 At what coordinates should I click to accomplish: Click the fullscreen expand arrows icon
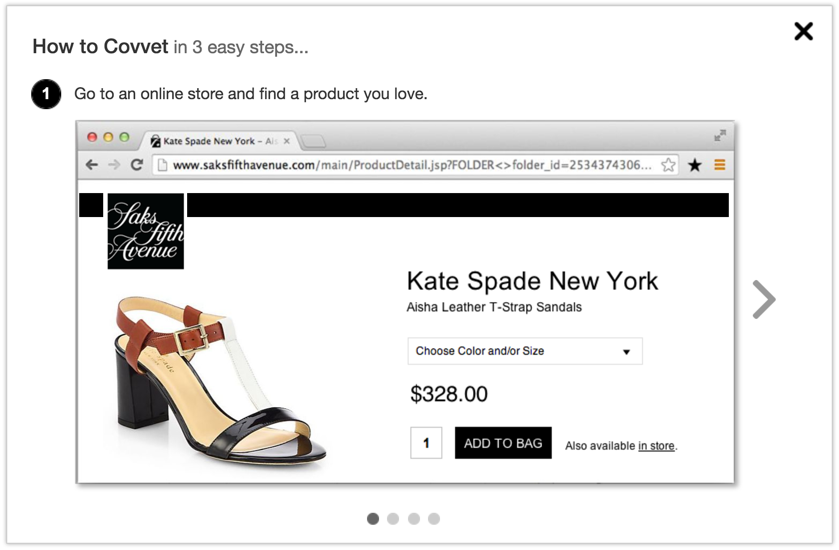click(x=720, y=135)
